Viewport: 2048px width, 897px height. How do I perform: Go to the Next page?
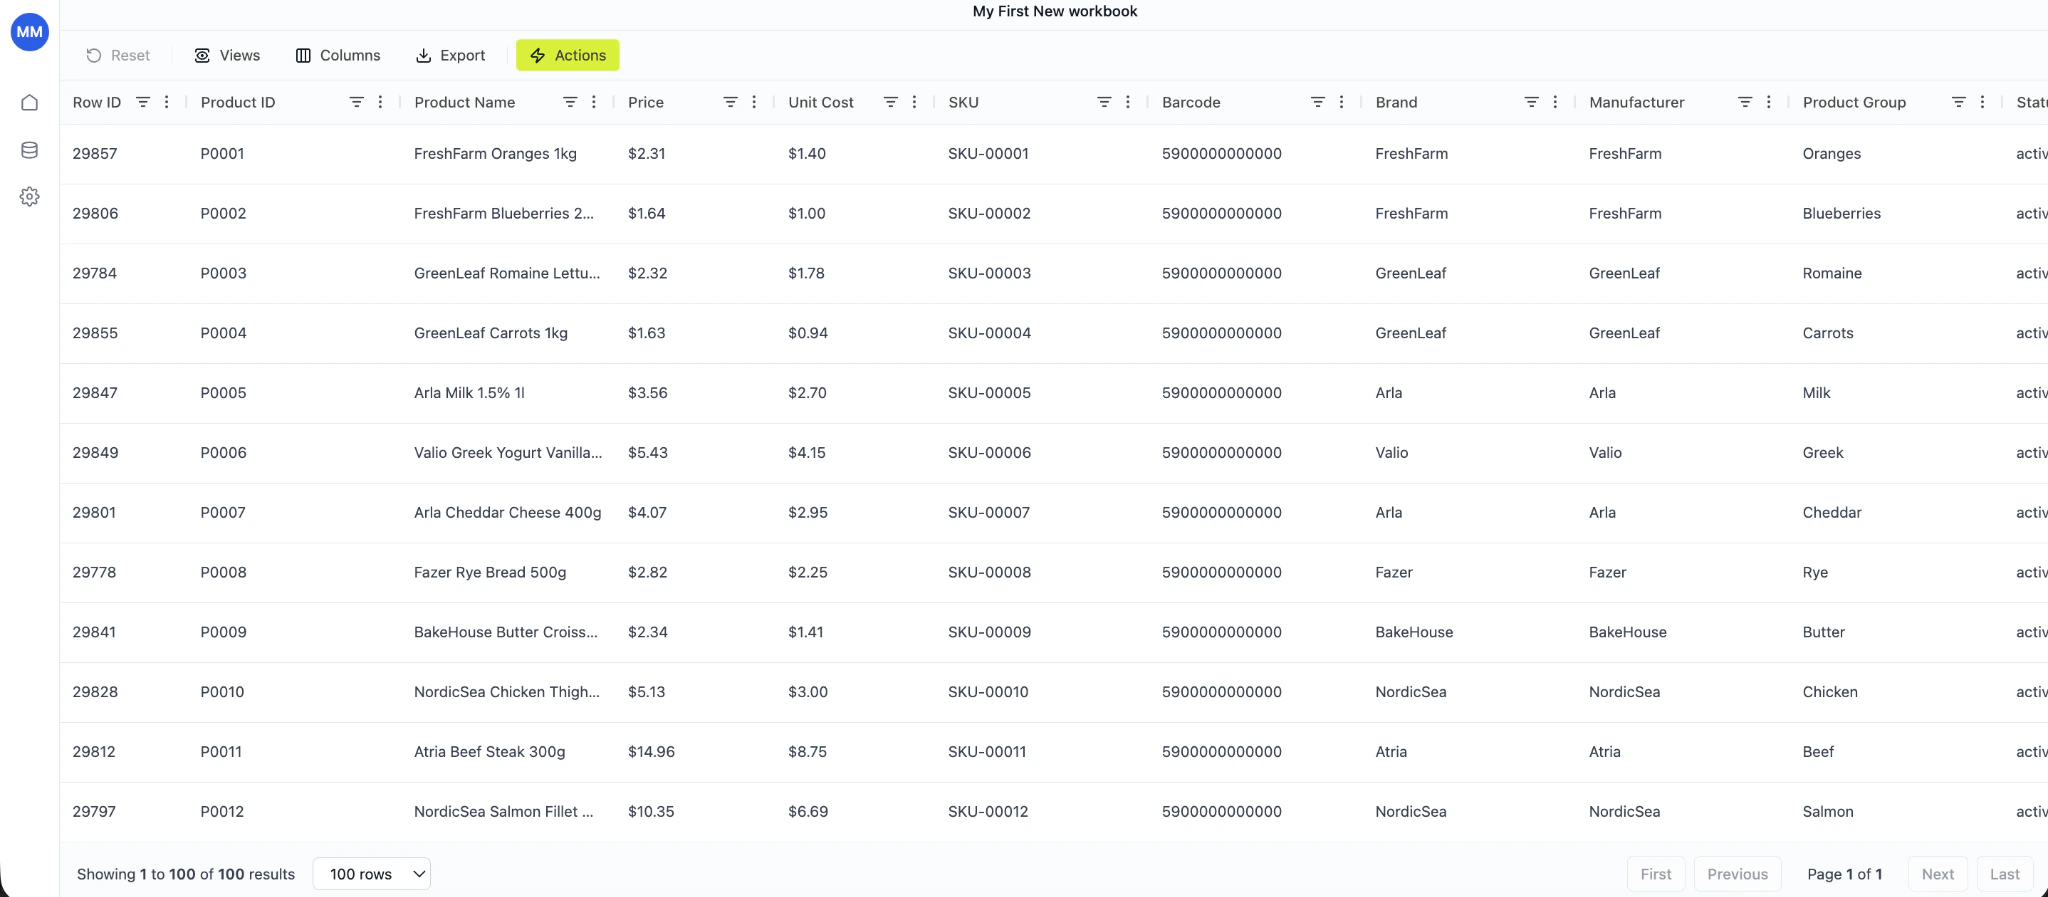click(x=1938, y=874)
